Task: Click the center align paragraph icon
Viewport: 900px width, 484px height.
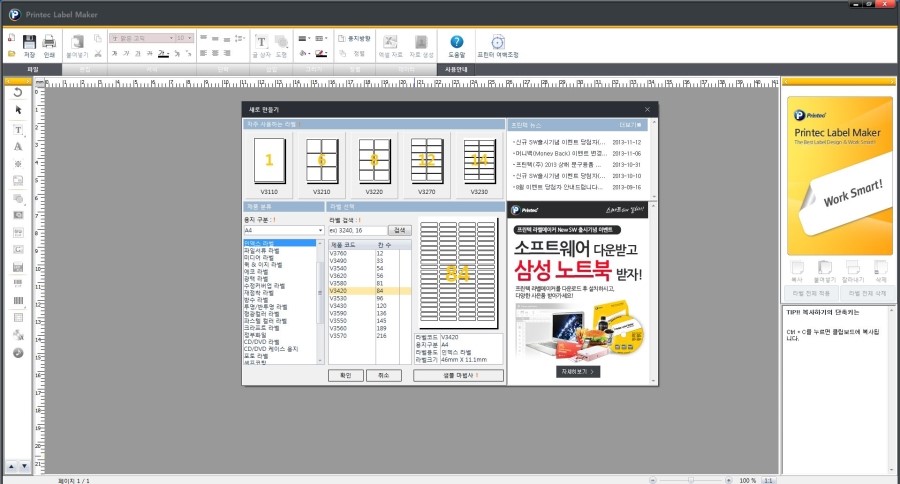Action: [x=215, y=53]
